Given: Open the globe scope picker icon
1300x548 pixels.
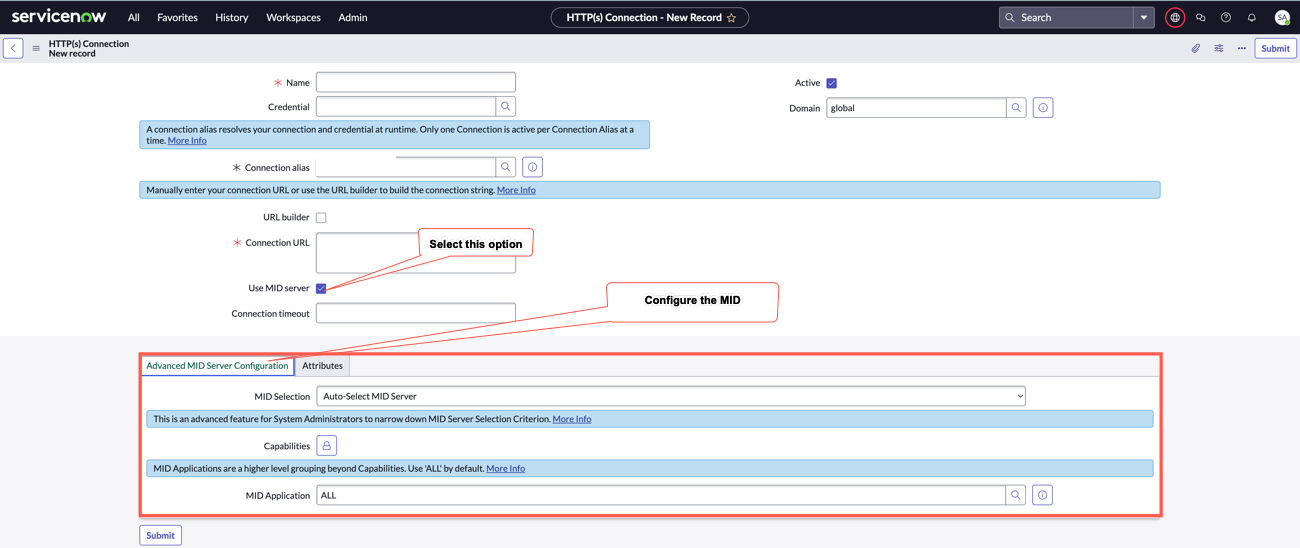Looking at the screenshot, I should pyautogui.click(x=1175, y=18).
